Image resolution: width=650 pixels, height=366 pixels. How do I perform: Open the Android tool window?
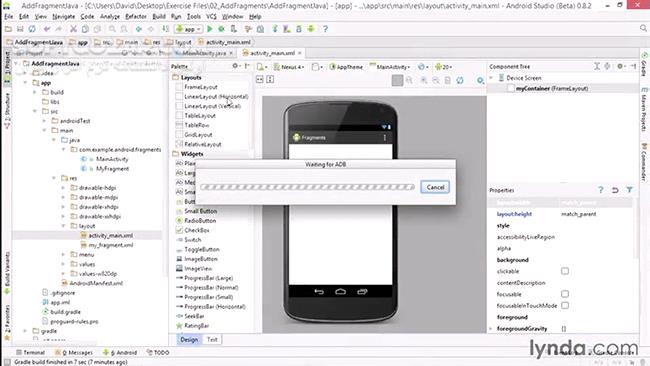click(120, 352)
